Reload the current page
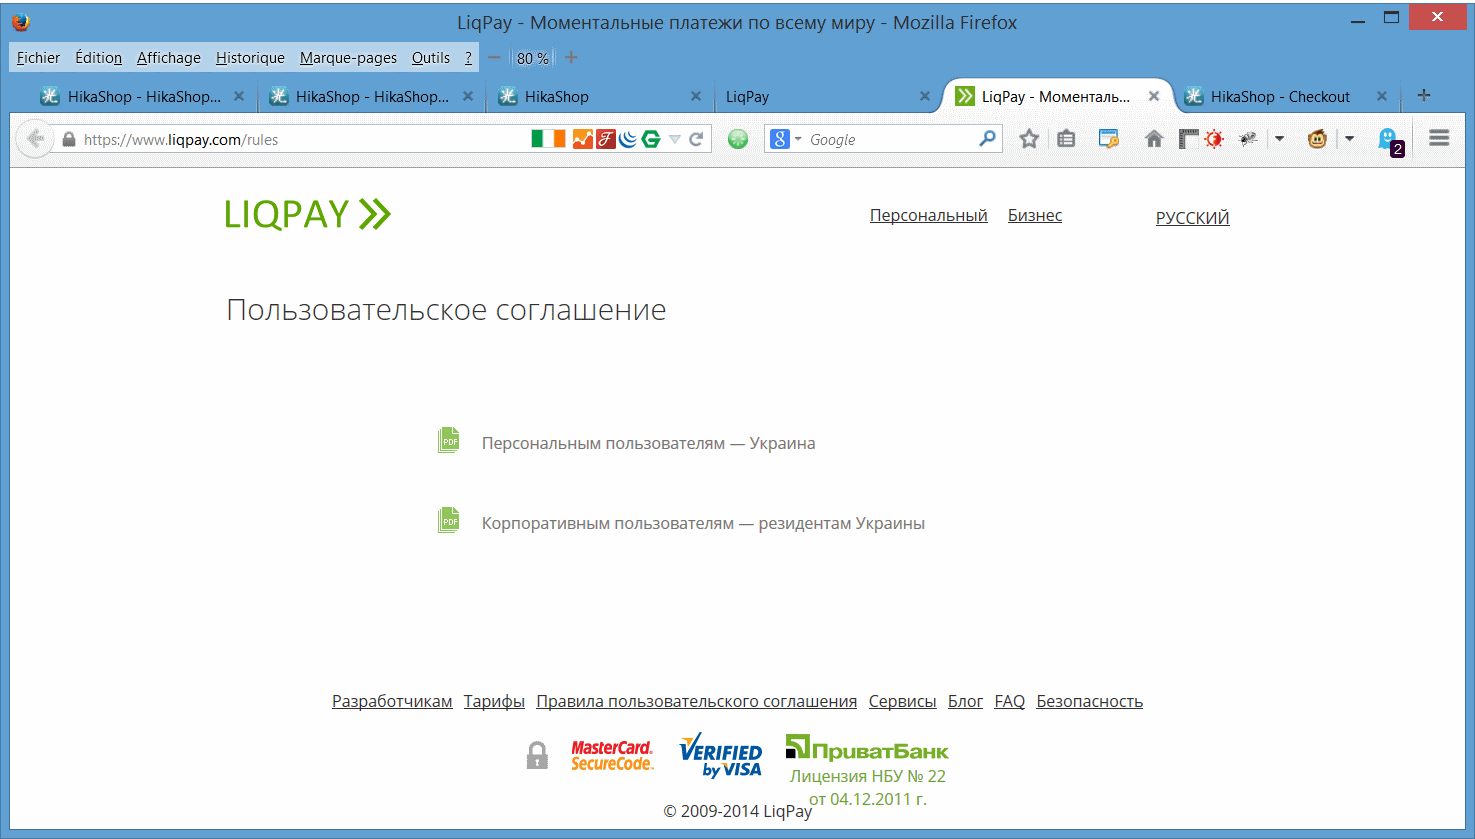Image resolution: width=1475 pixels, height=839 pixels. pyautogui.click(x=696, y=139)
